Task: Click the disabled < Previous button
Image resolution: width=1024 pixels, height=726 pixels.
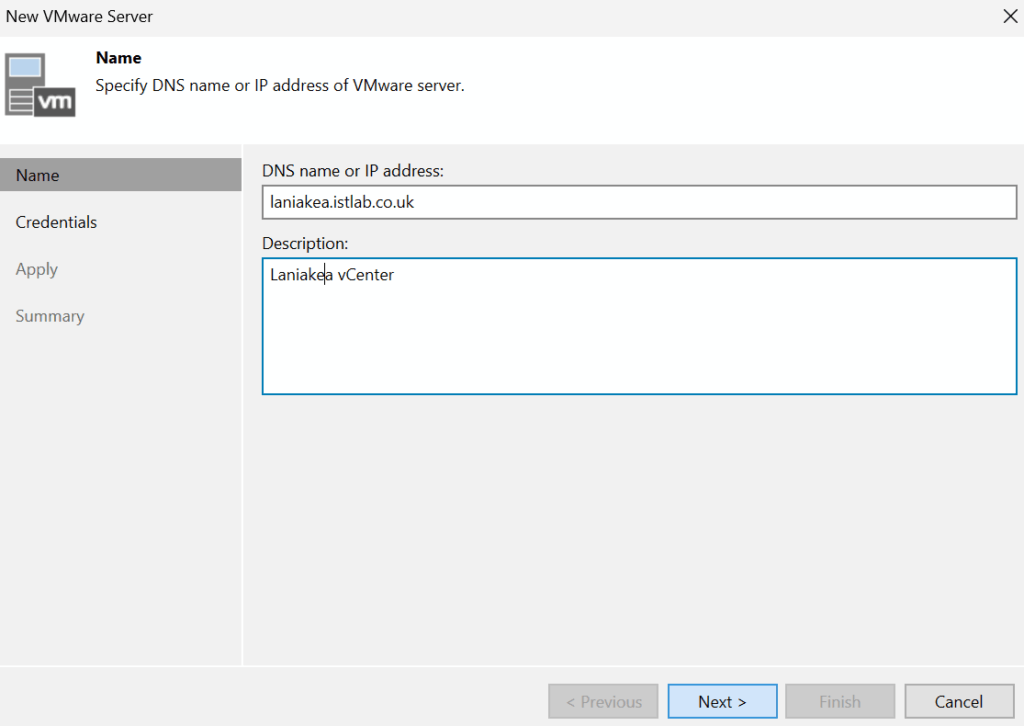Action: (603, 702)
